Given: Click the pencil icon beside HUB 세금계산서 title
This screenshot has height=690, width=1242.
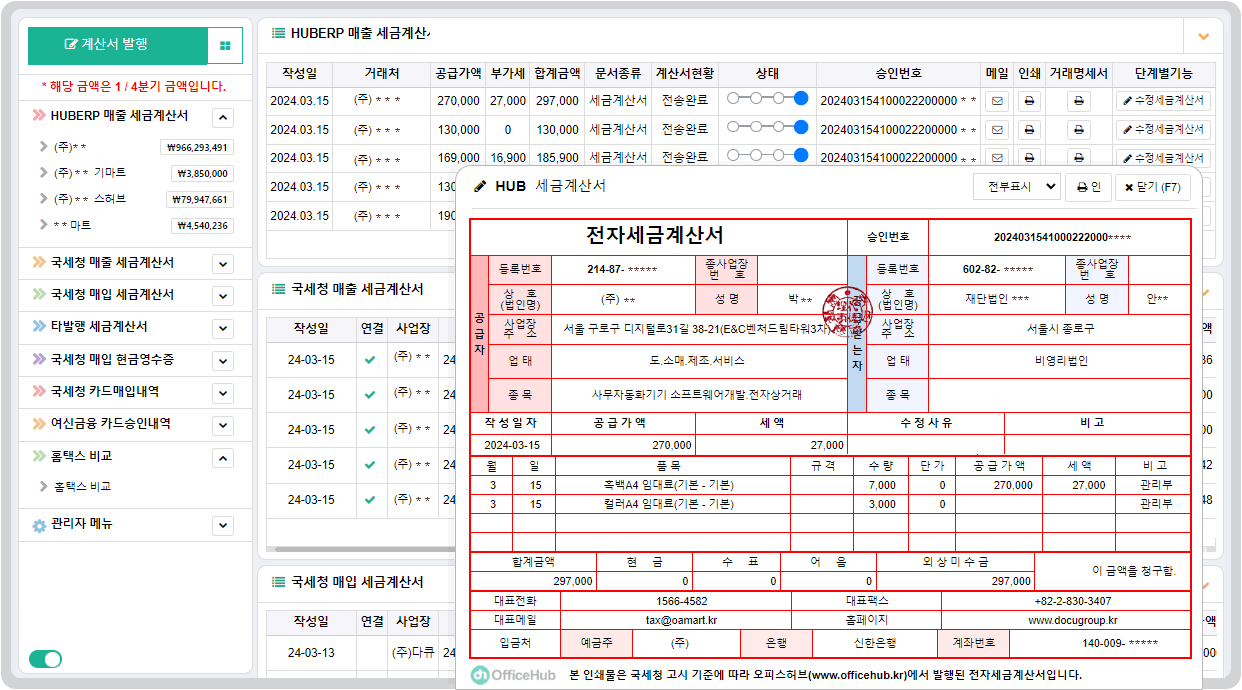Looking at the screenshot, I should pos(480,187).
